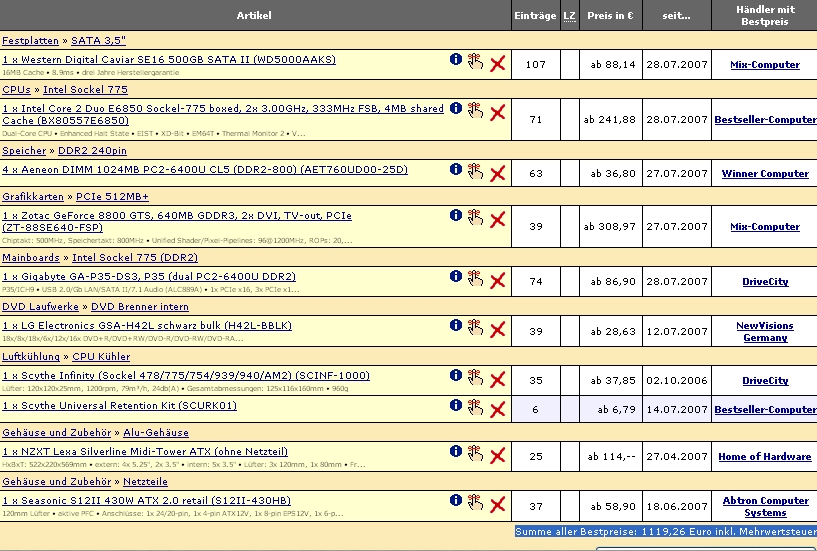Click hand icon in Scythe Infinity row
Viewport: 817px width, 551px height.
coord(475,377)
